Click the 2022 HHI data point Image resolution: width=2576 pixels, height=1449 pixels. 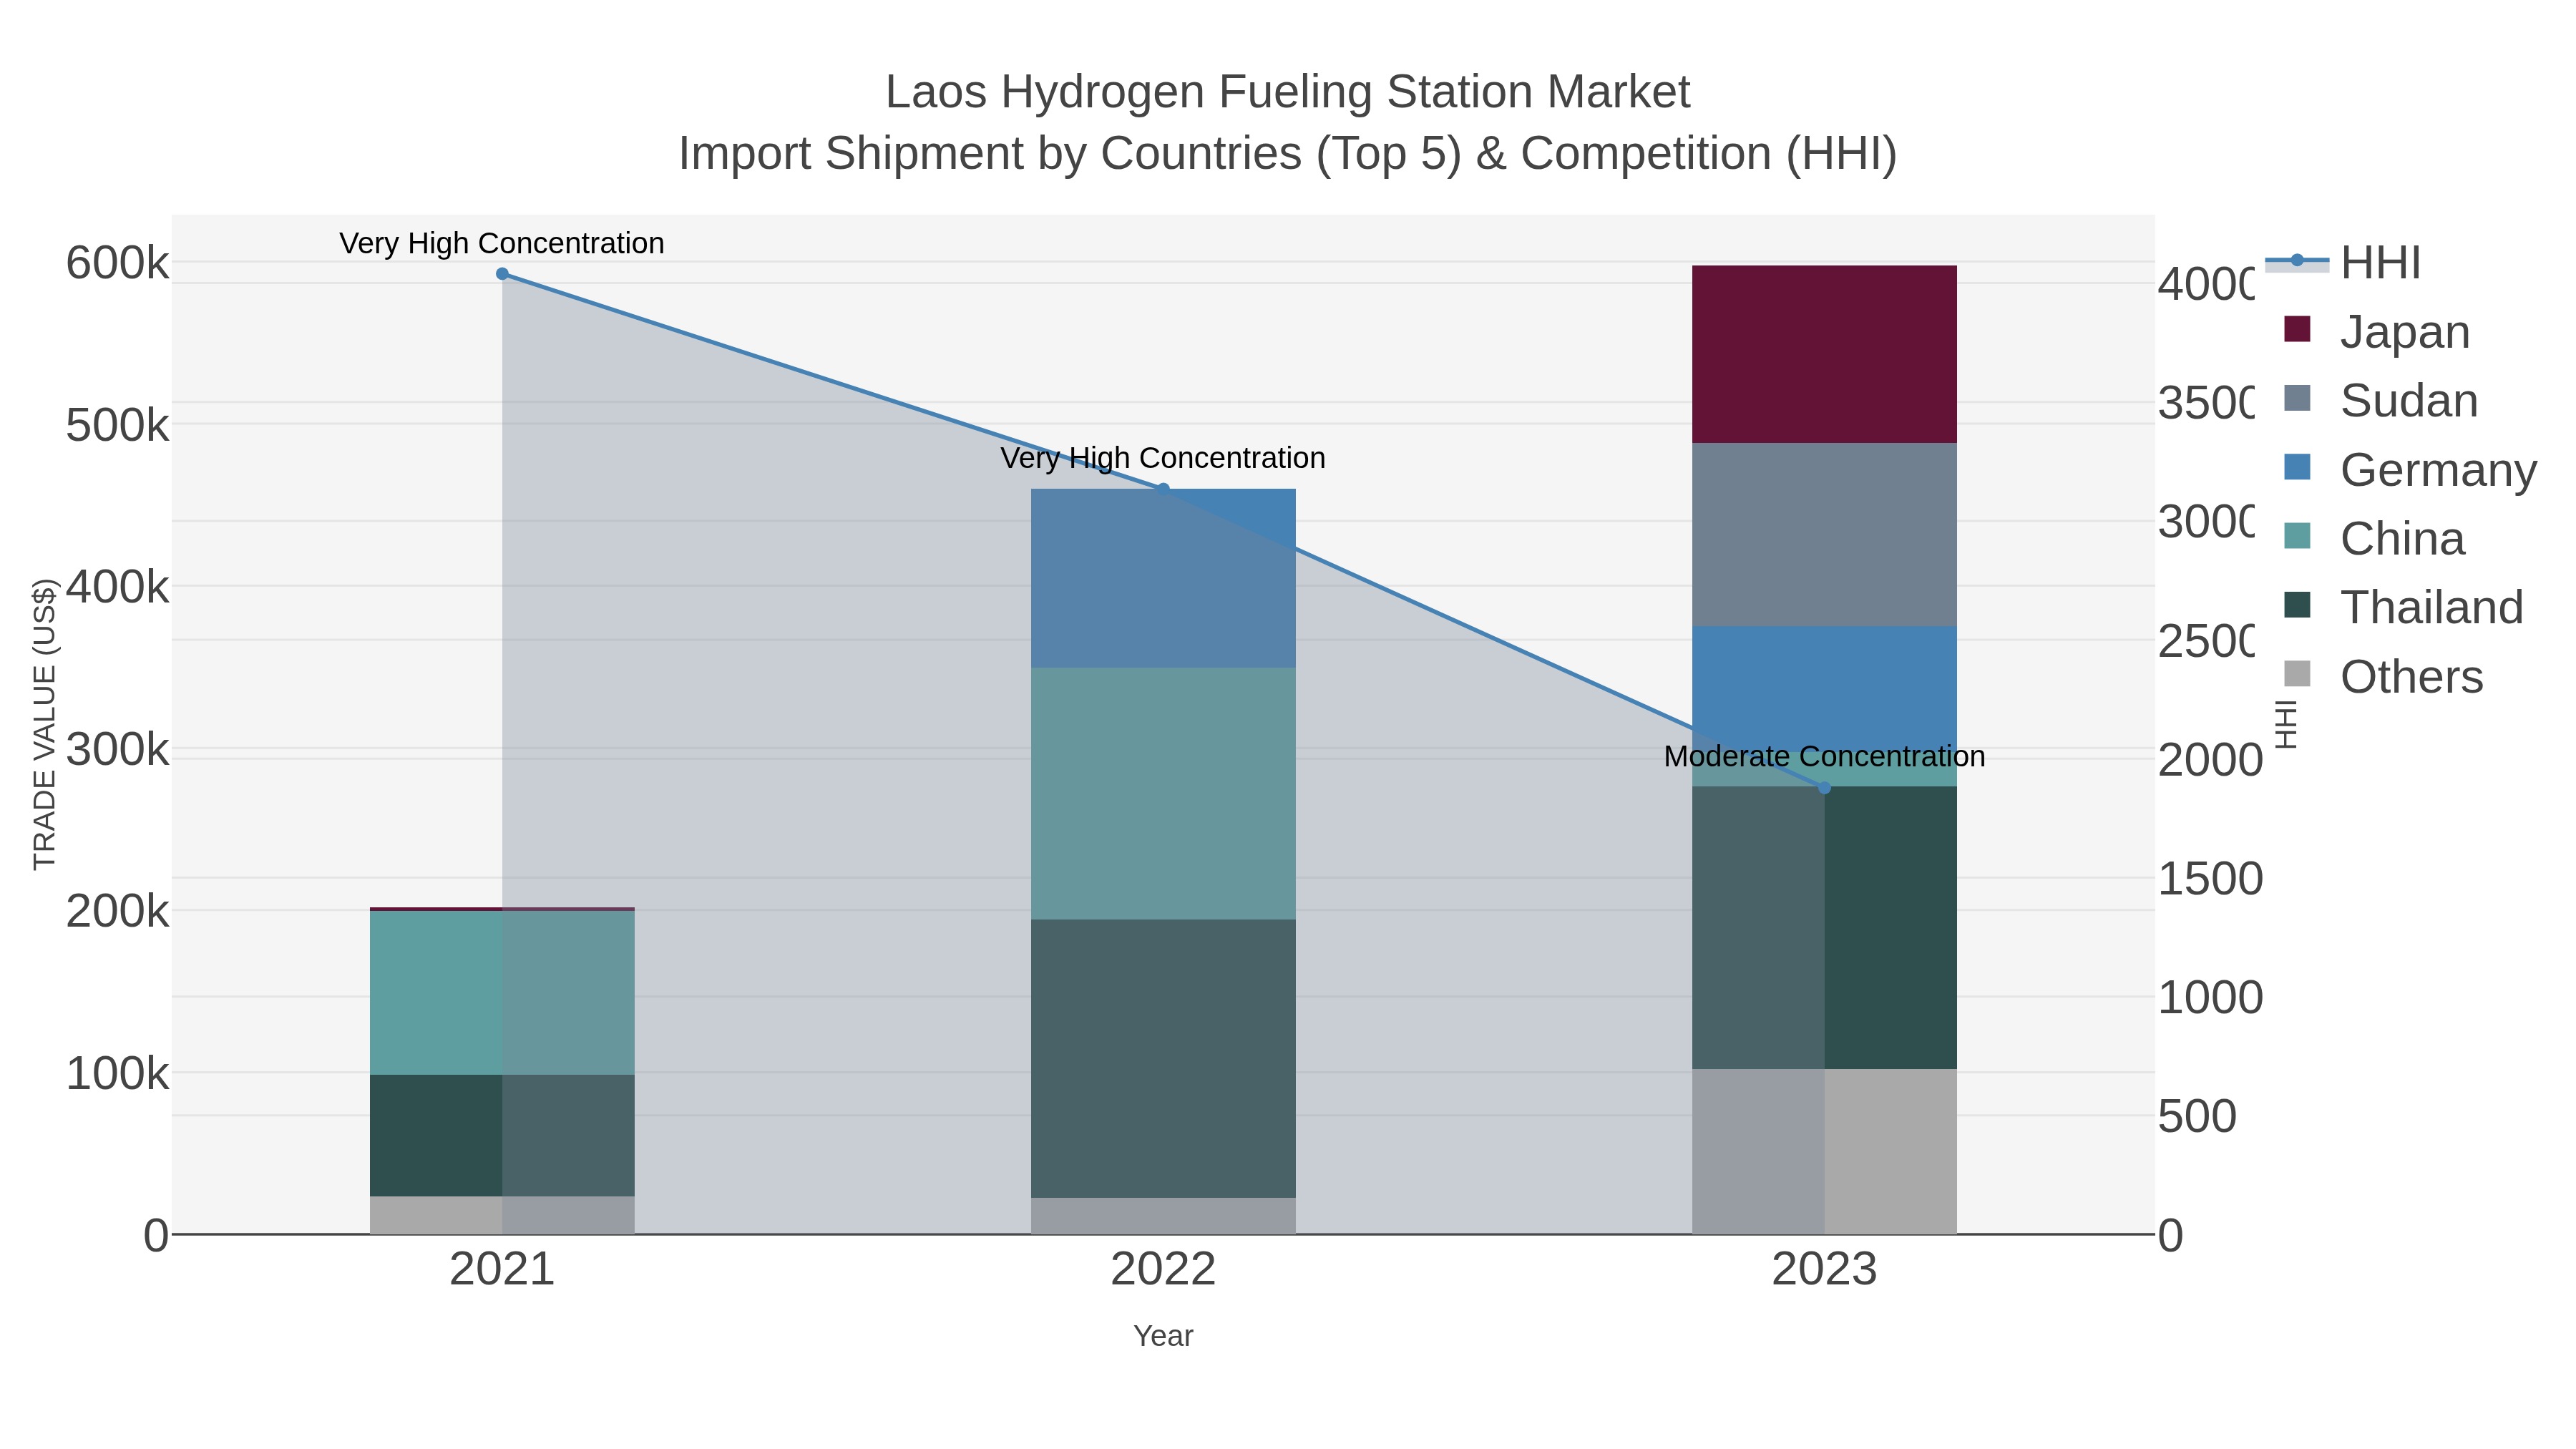(1163, 489)
